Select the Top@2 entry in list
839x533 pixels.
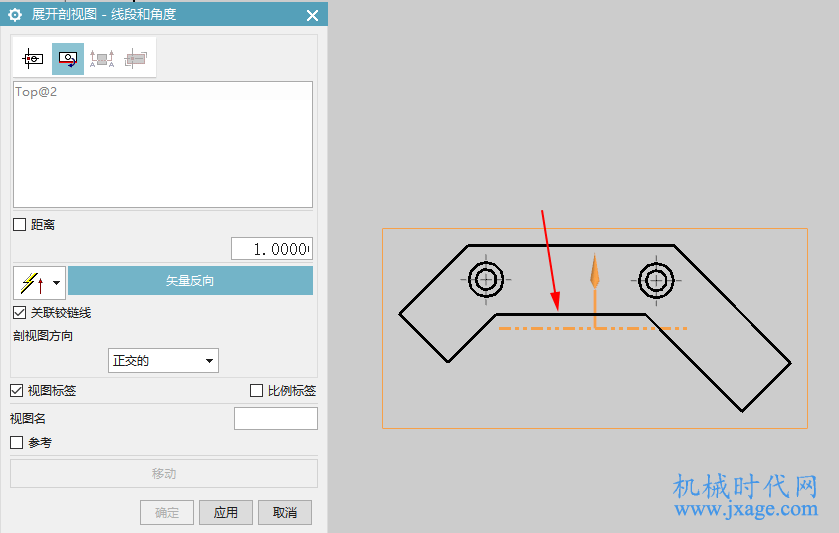coord(36,92)
